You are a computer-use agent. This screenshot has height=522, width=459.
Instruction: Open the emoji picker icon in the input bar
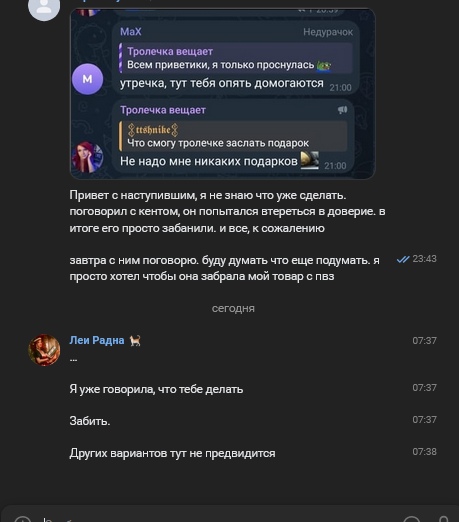pyautogui.click(x=412, y=519)
